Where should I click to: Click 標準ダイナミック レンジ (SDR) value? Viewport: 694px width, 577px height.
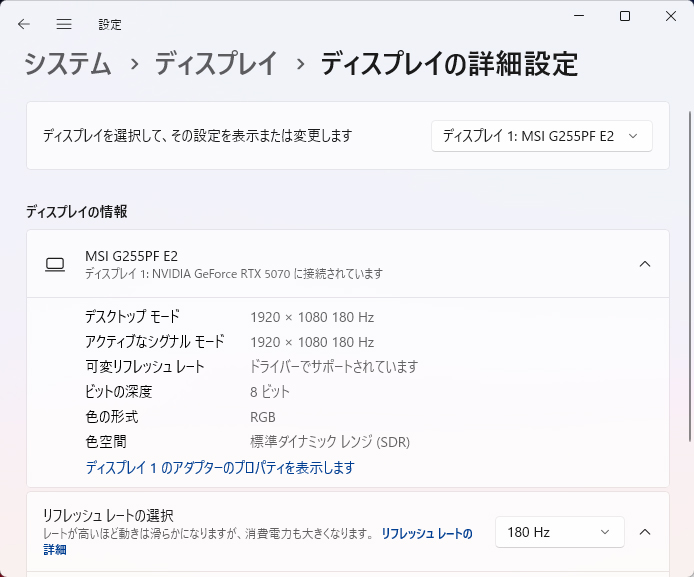click(330, 442)
